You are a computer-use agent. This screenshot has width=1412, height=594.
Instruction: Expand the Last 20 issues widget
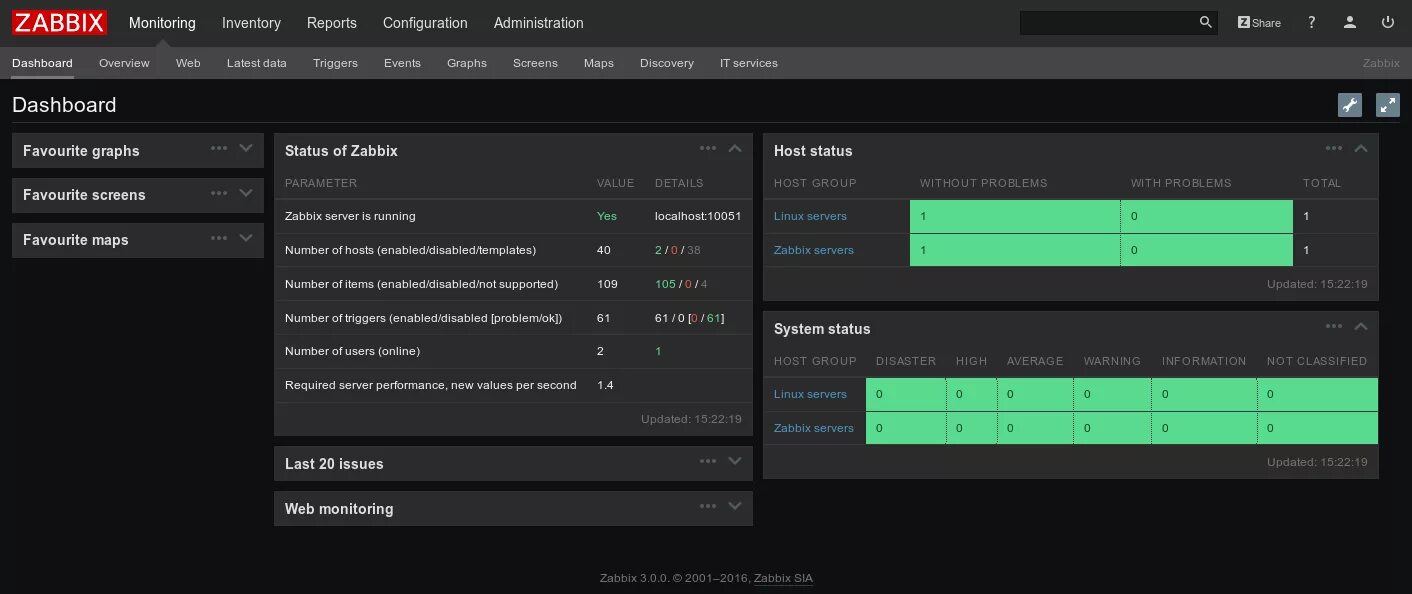735,461
